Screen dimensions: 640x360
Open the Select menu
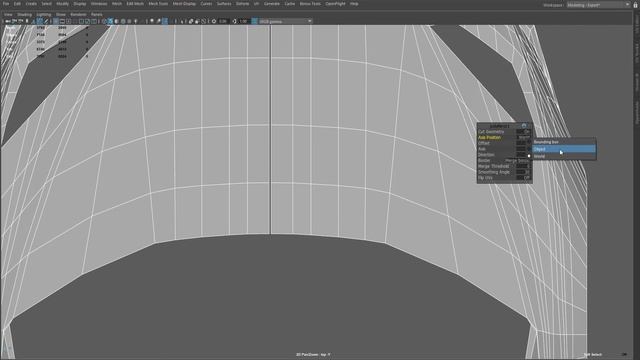coord(47,4)
